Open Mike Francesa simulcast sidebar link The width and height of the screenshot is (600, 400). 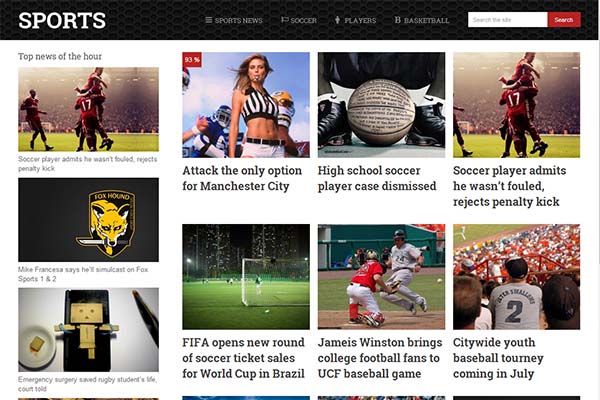pyautogui.click(x=83, y=274)
